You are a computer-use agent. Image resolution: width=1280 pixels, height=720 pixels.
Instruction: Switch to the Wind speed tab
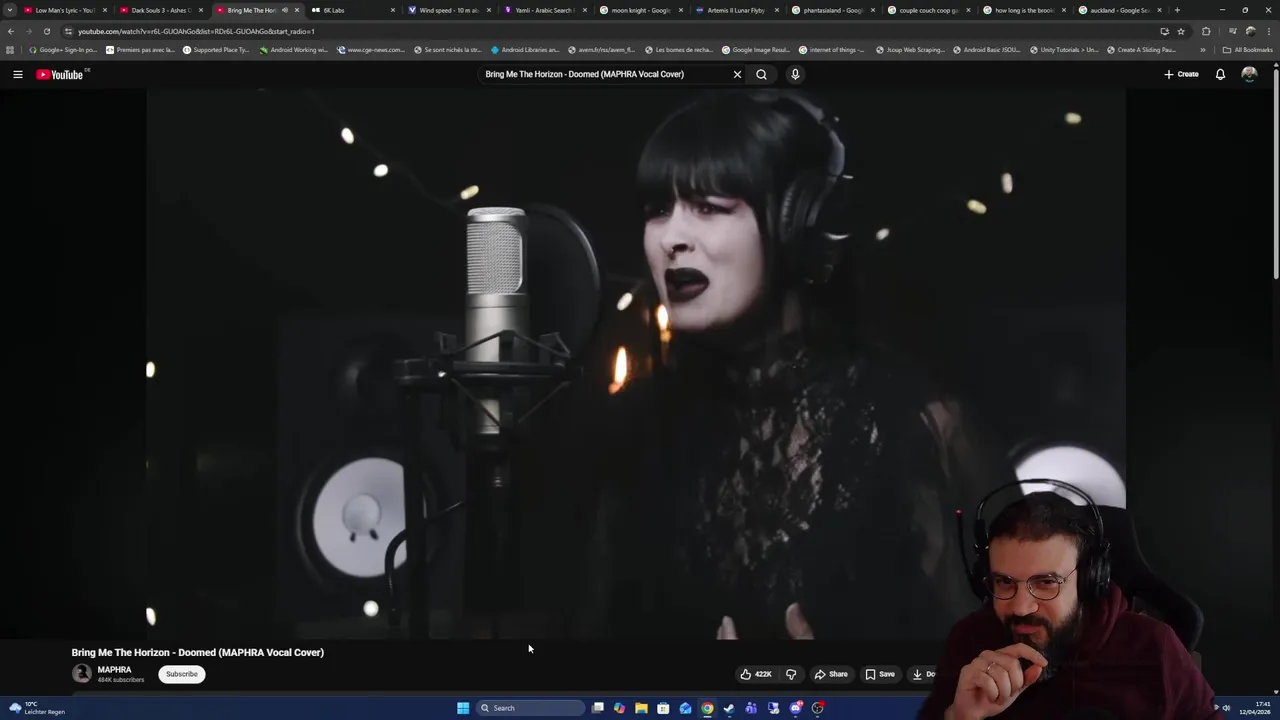pos(448,10)
